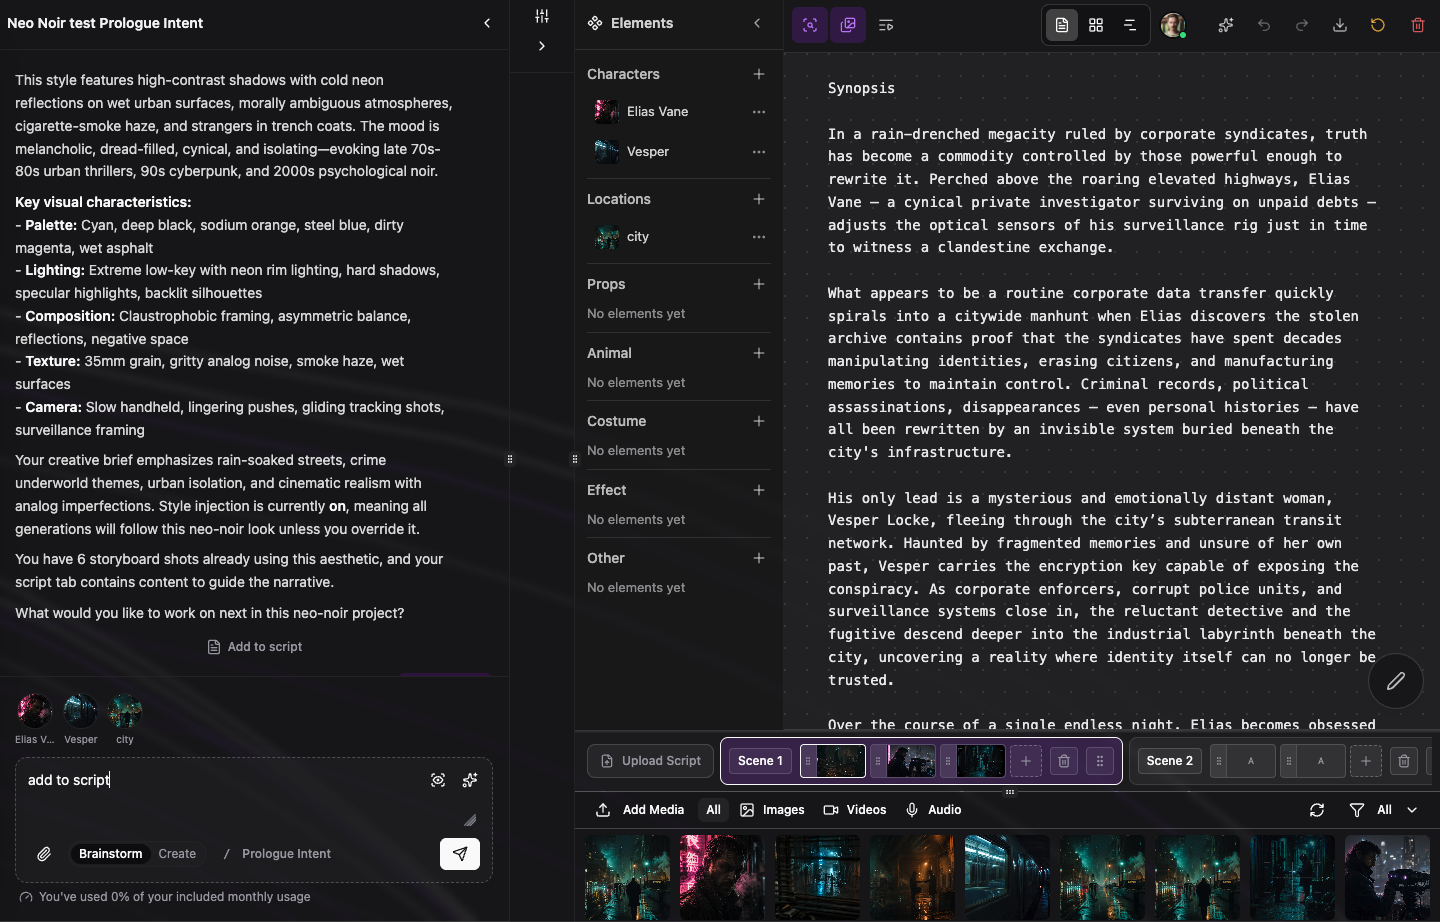This screenshot has height=922, width=1440.
Task: Add a new Animal element
Action: [x=759, y=353]
